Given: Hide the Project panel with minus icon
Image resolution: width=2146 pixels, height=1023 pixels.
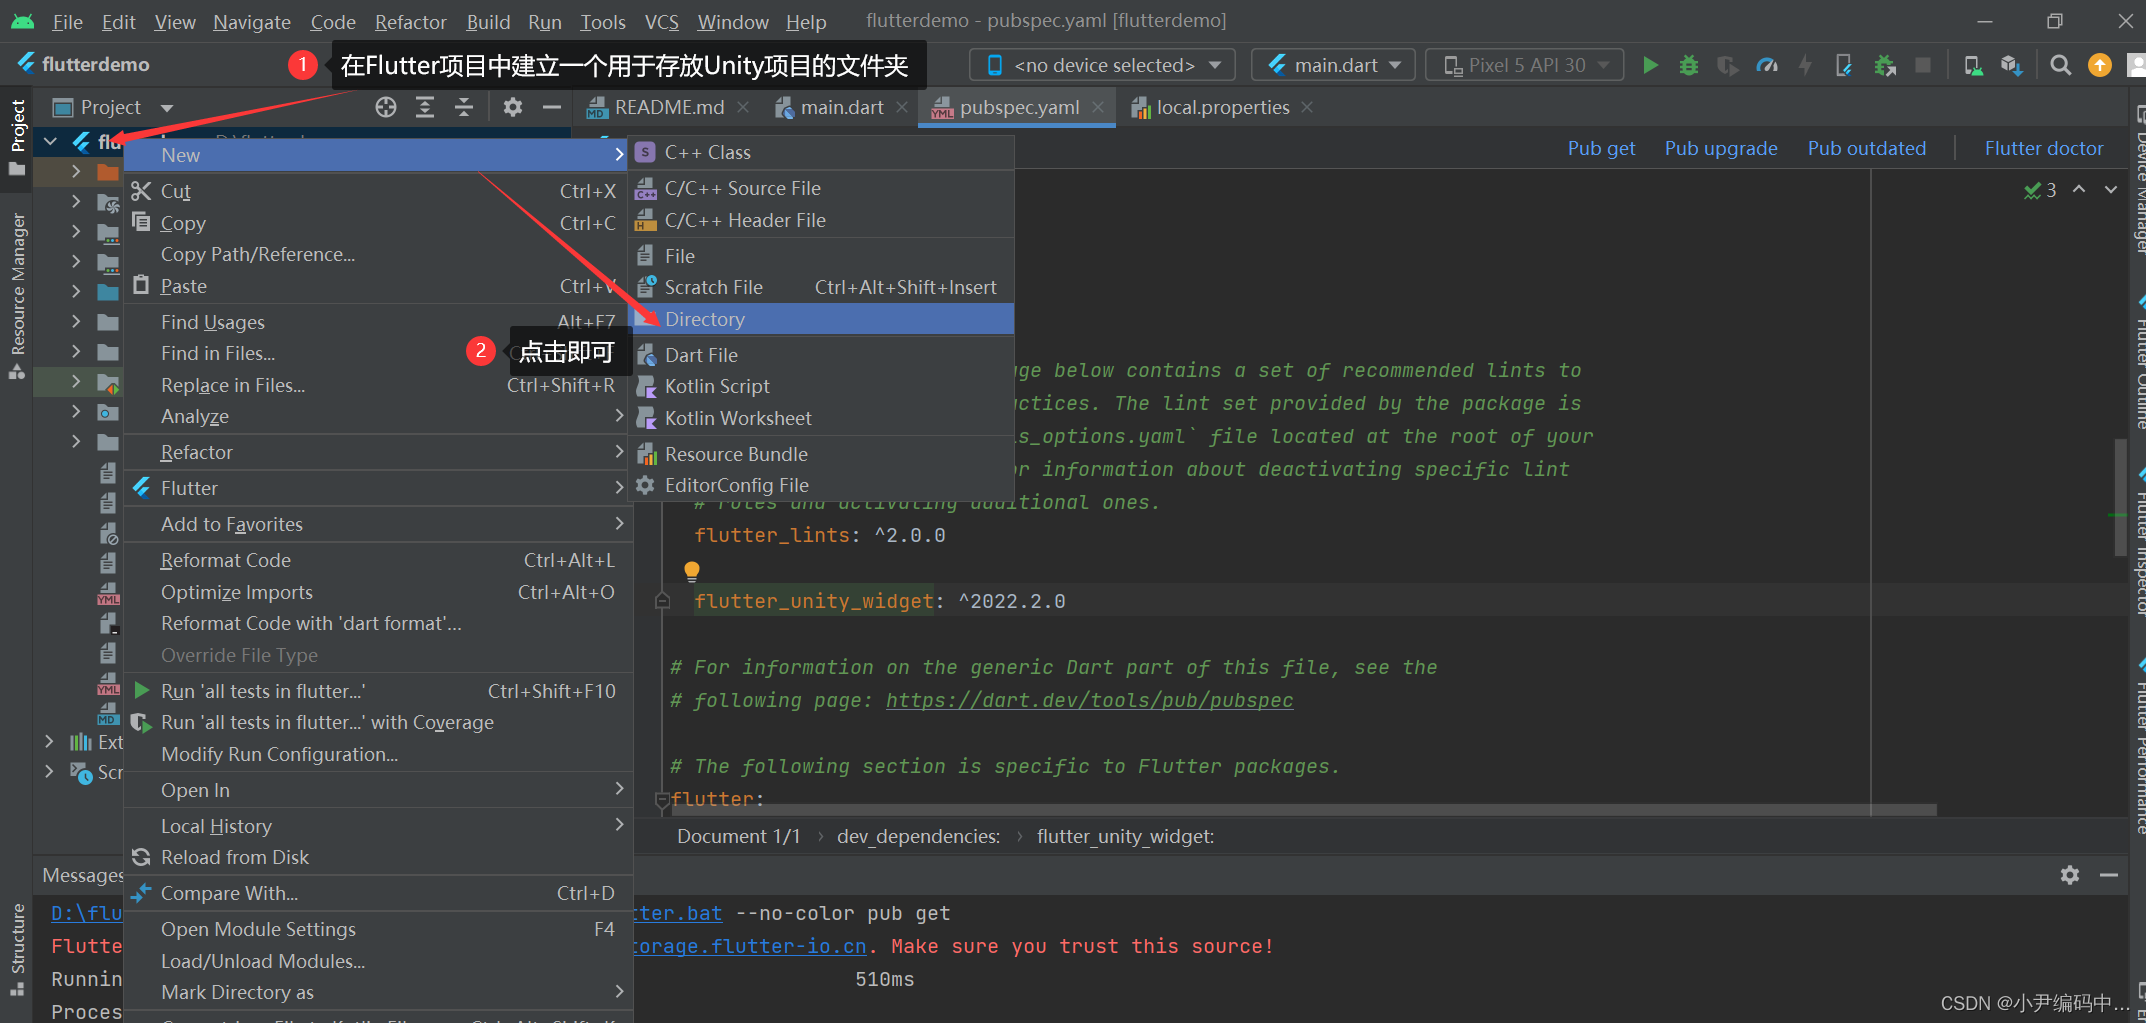Looking at the screenshot, I should (x=552, y=107).
